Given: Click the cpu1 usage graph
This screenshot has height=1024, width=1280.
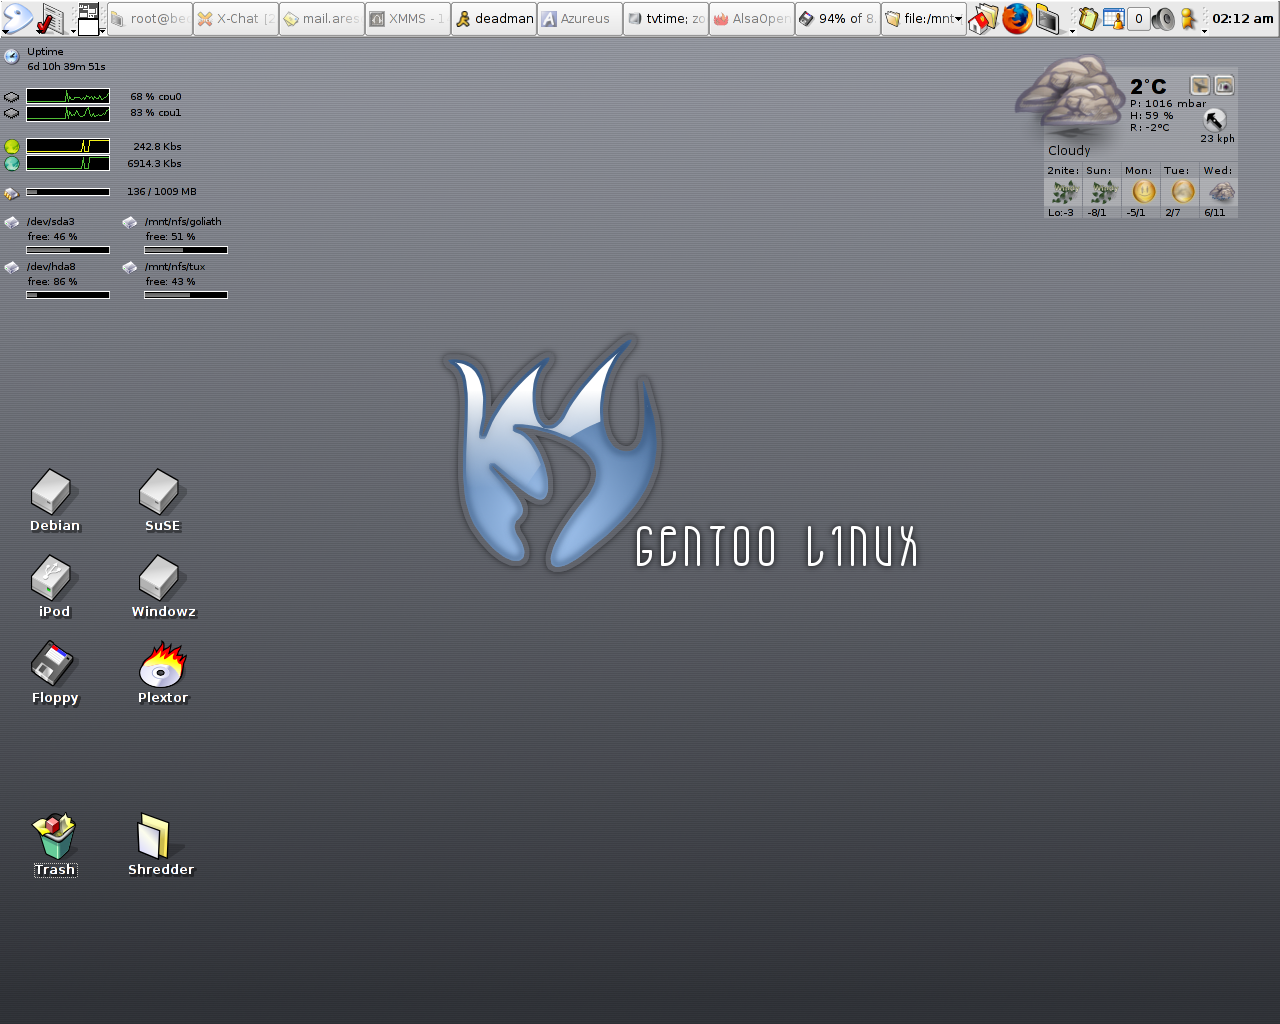Looking at the screenshot, I should click(68, 114).
